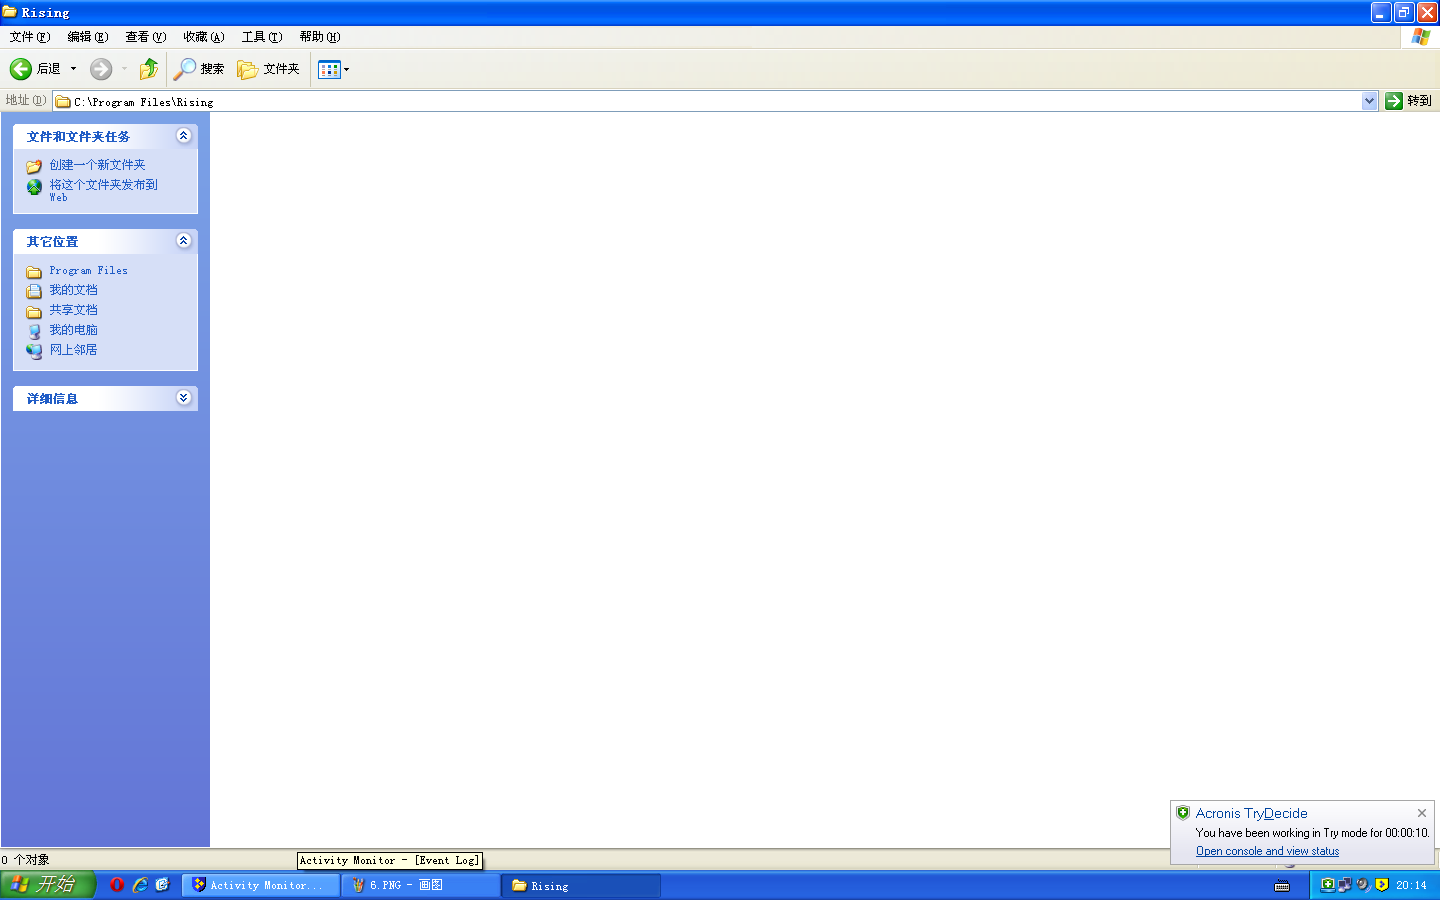
Task: Click the Windows flag logo in menu bar
Action: [x=1420, y=37]
